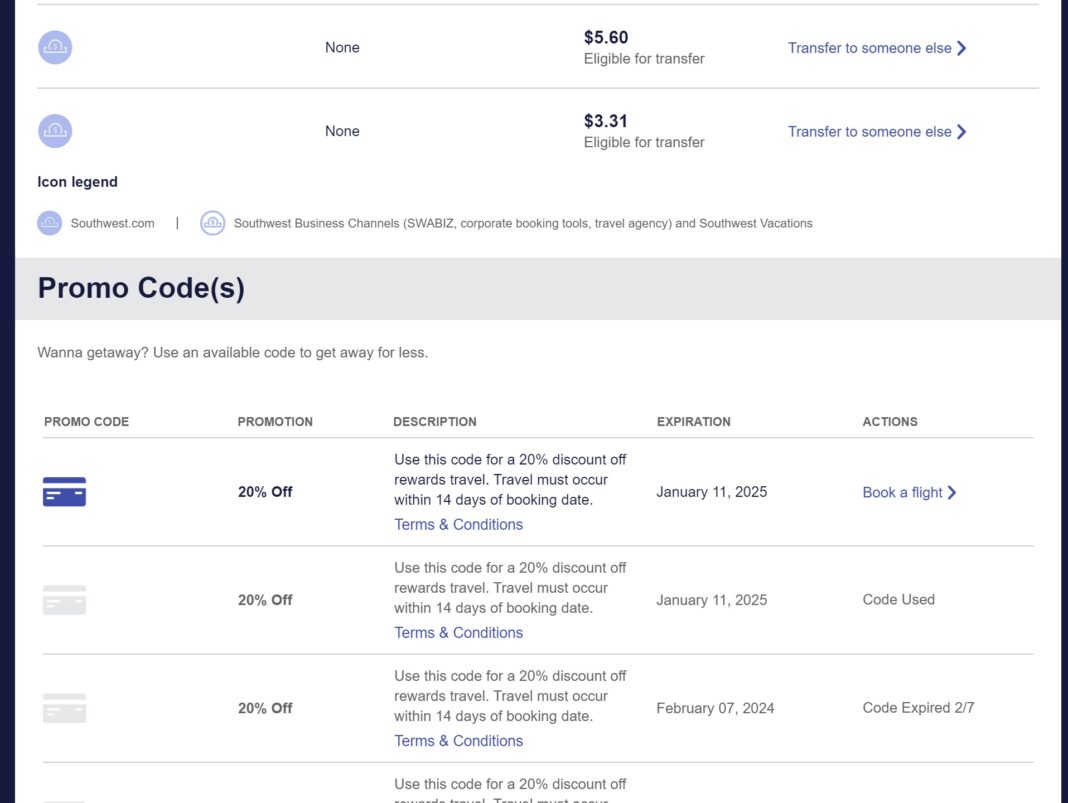
Task: Click the $5.60 eligible transfer amount
Action: [606, 37]
